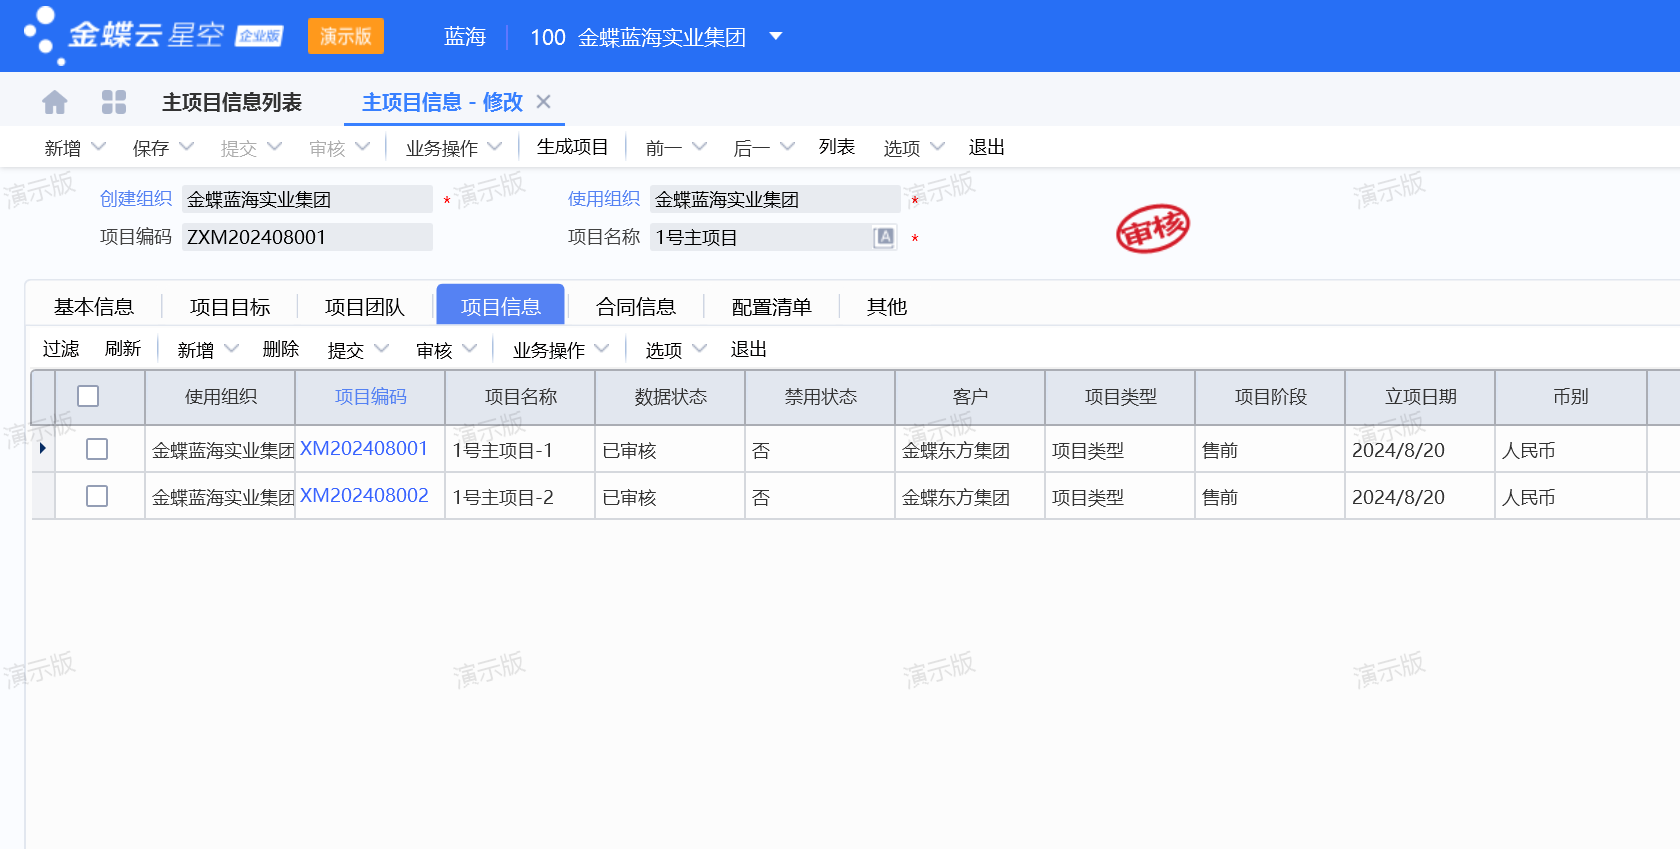Expand the sub-toolbar 业务操作 dropdown arrow

pos(602,349)
